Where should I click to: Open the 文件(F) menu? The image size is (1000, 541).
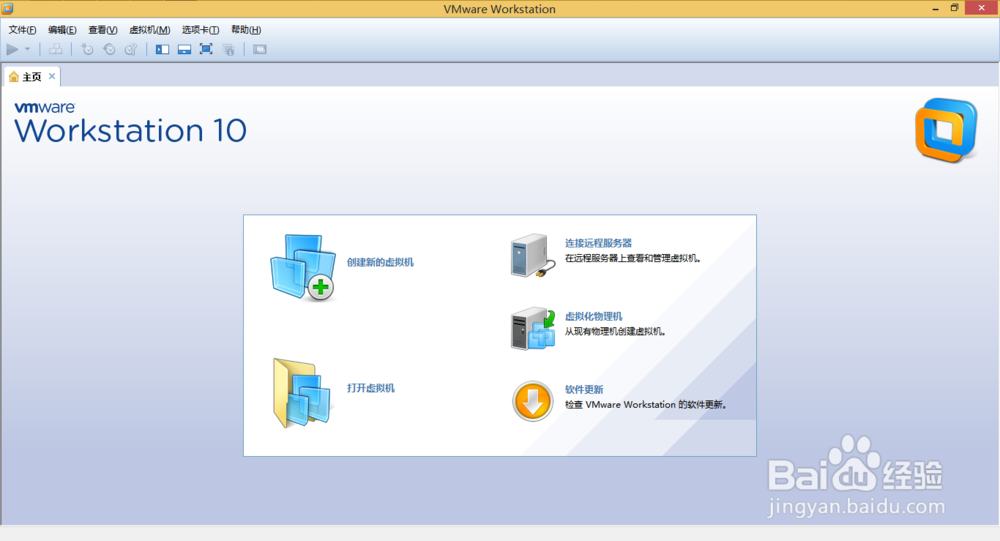coord(22,30)
